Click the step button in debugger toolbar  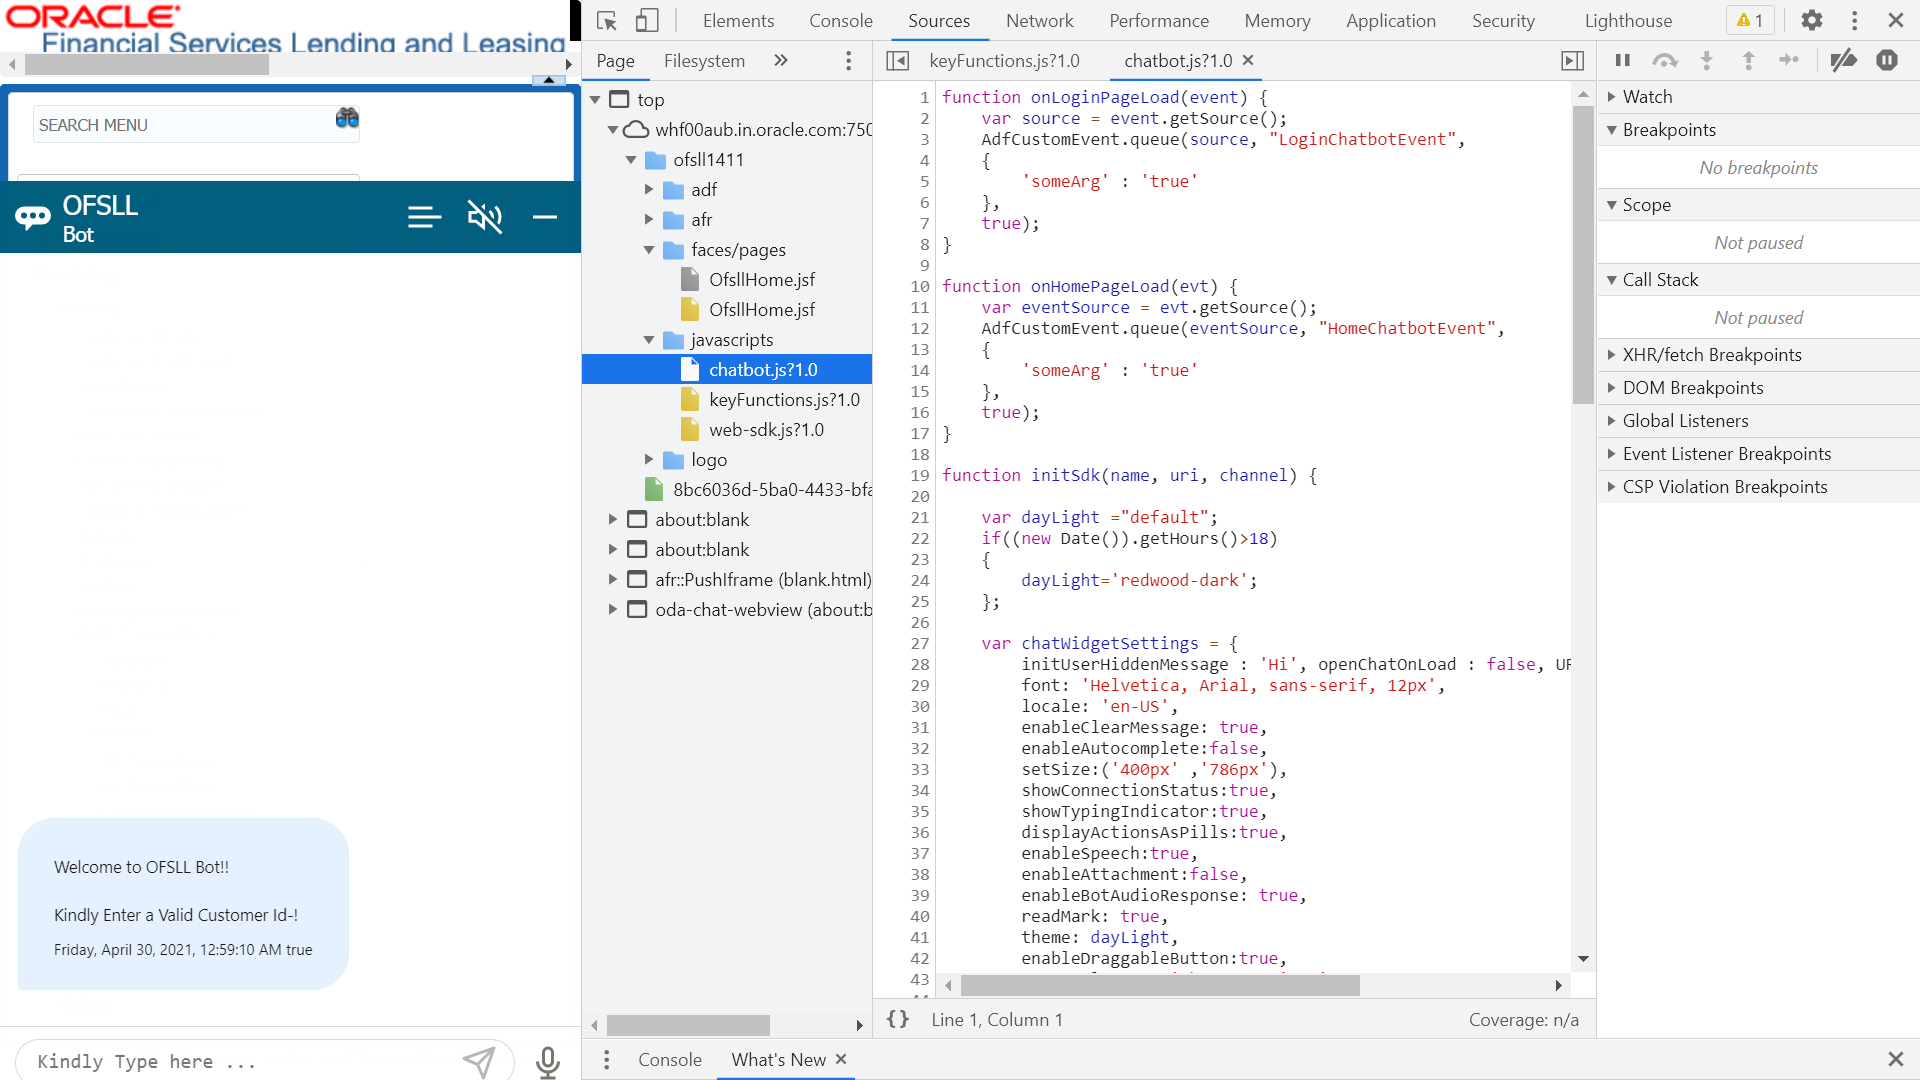[x=1789, y=61]
